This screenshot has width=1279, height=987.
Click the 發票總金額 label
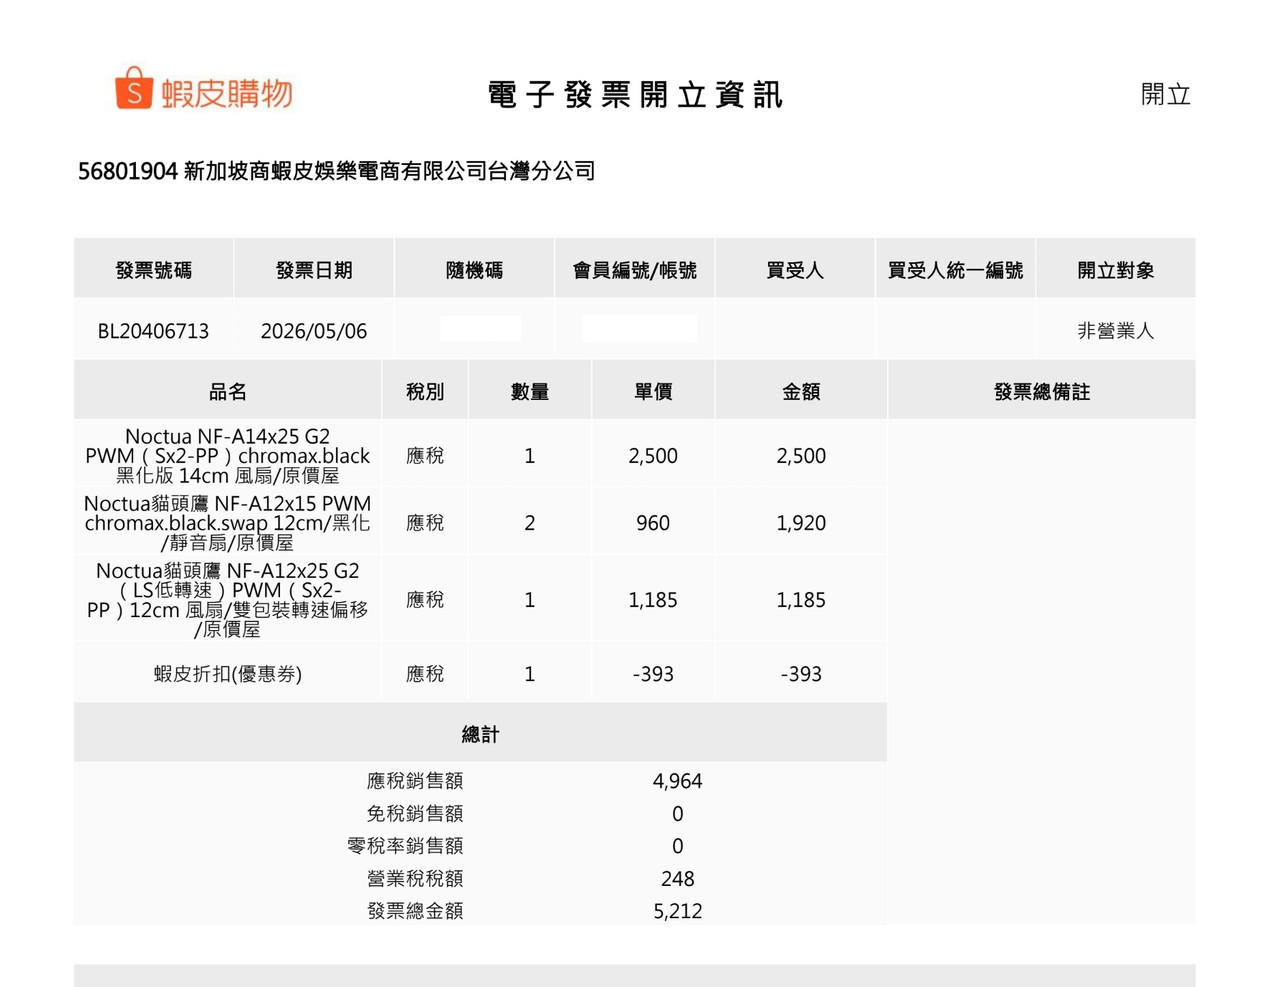pos(415,911)
